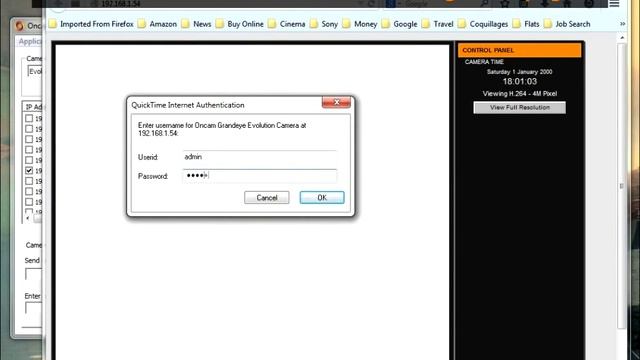This screenshot has width=640, height=360.
Task: Open the Application menu in the Oncam window
Action: pos(30,41)
